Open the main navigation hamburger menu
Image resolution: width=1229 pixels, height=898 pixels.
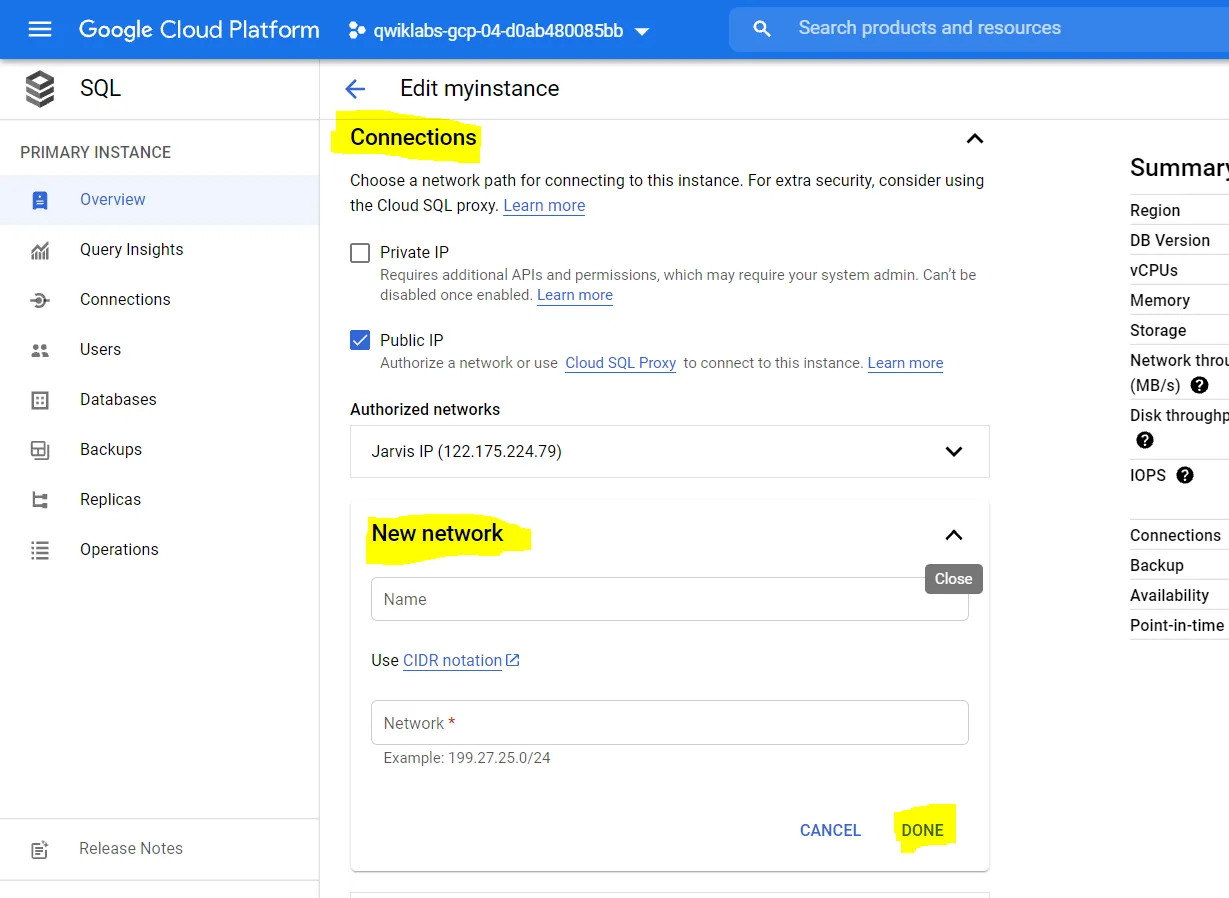tap(40, 30)
